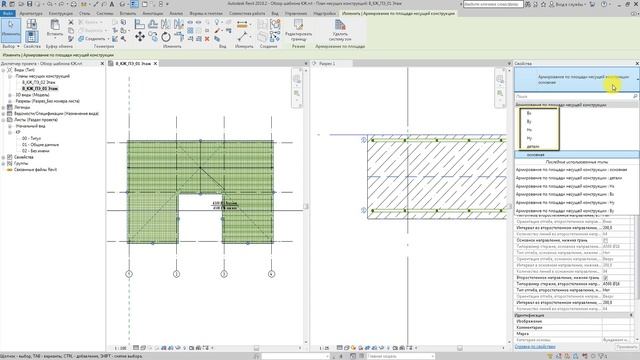Image resolution: width=640 pixels, height=360 pixels.
Task: Click the 1:100 view scale button
Action: (120, 349)
